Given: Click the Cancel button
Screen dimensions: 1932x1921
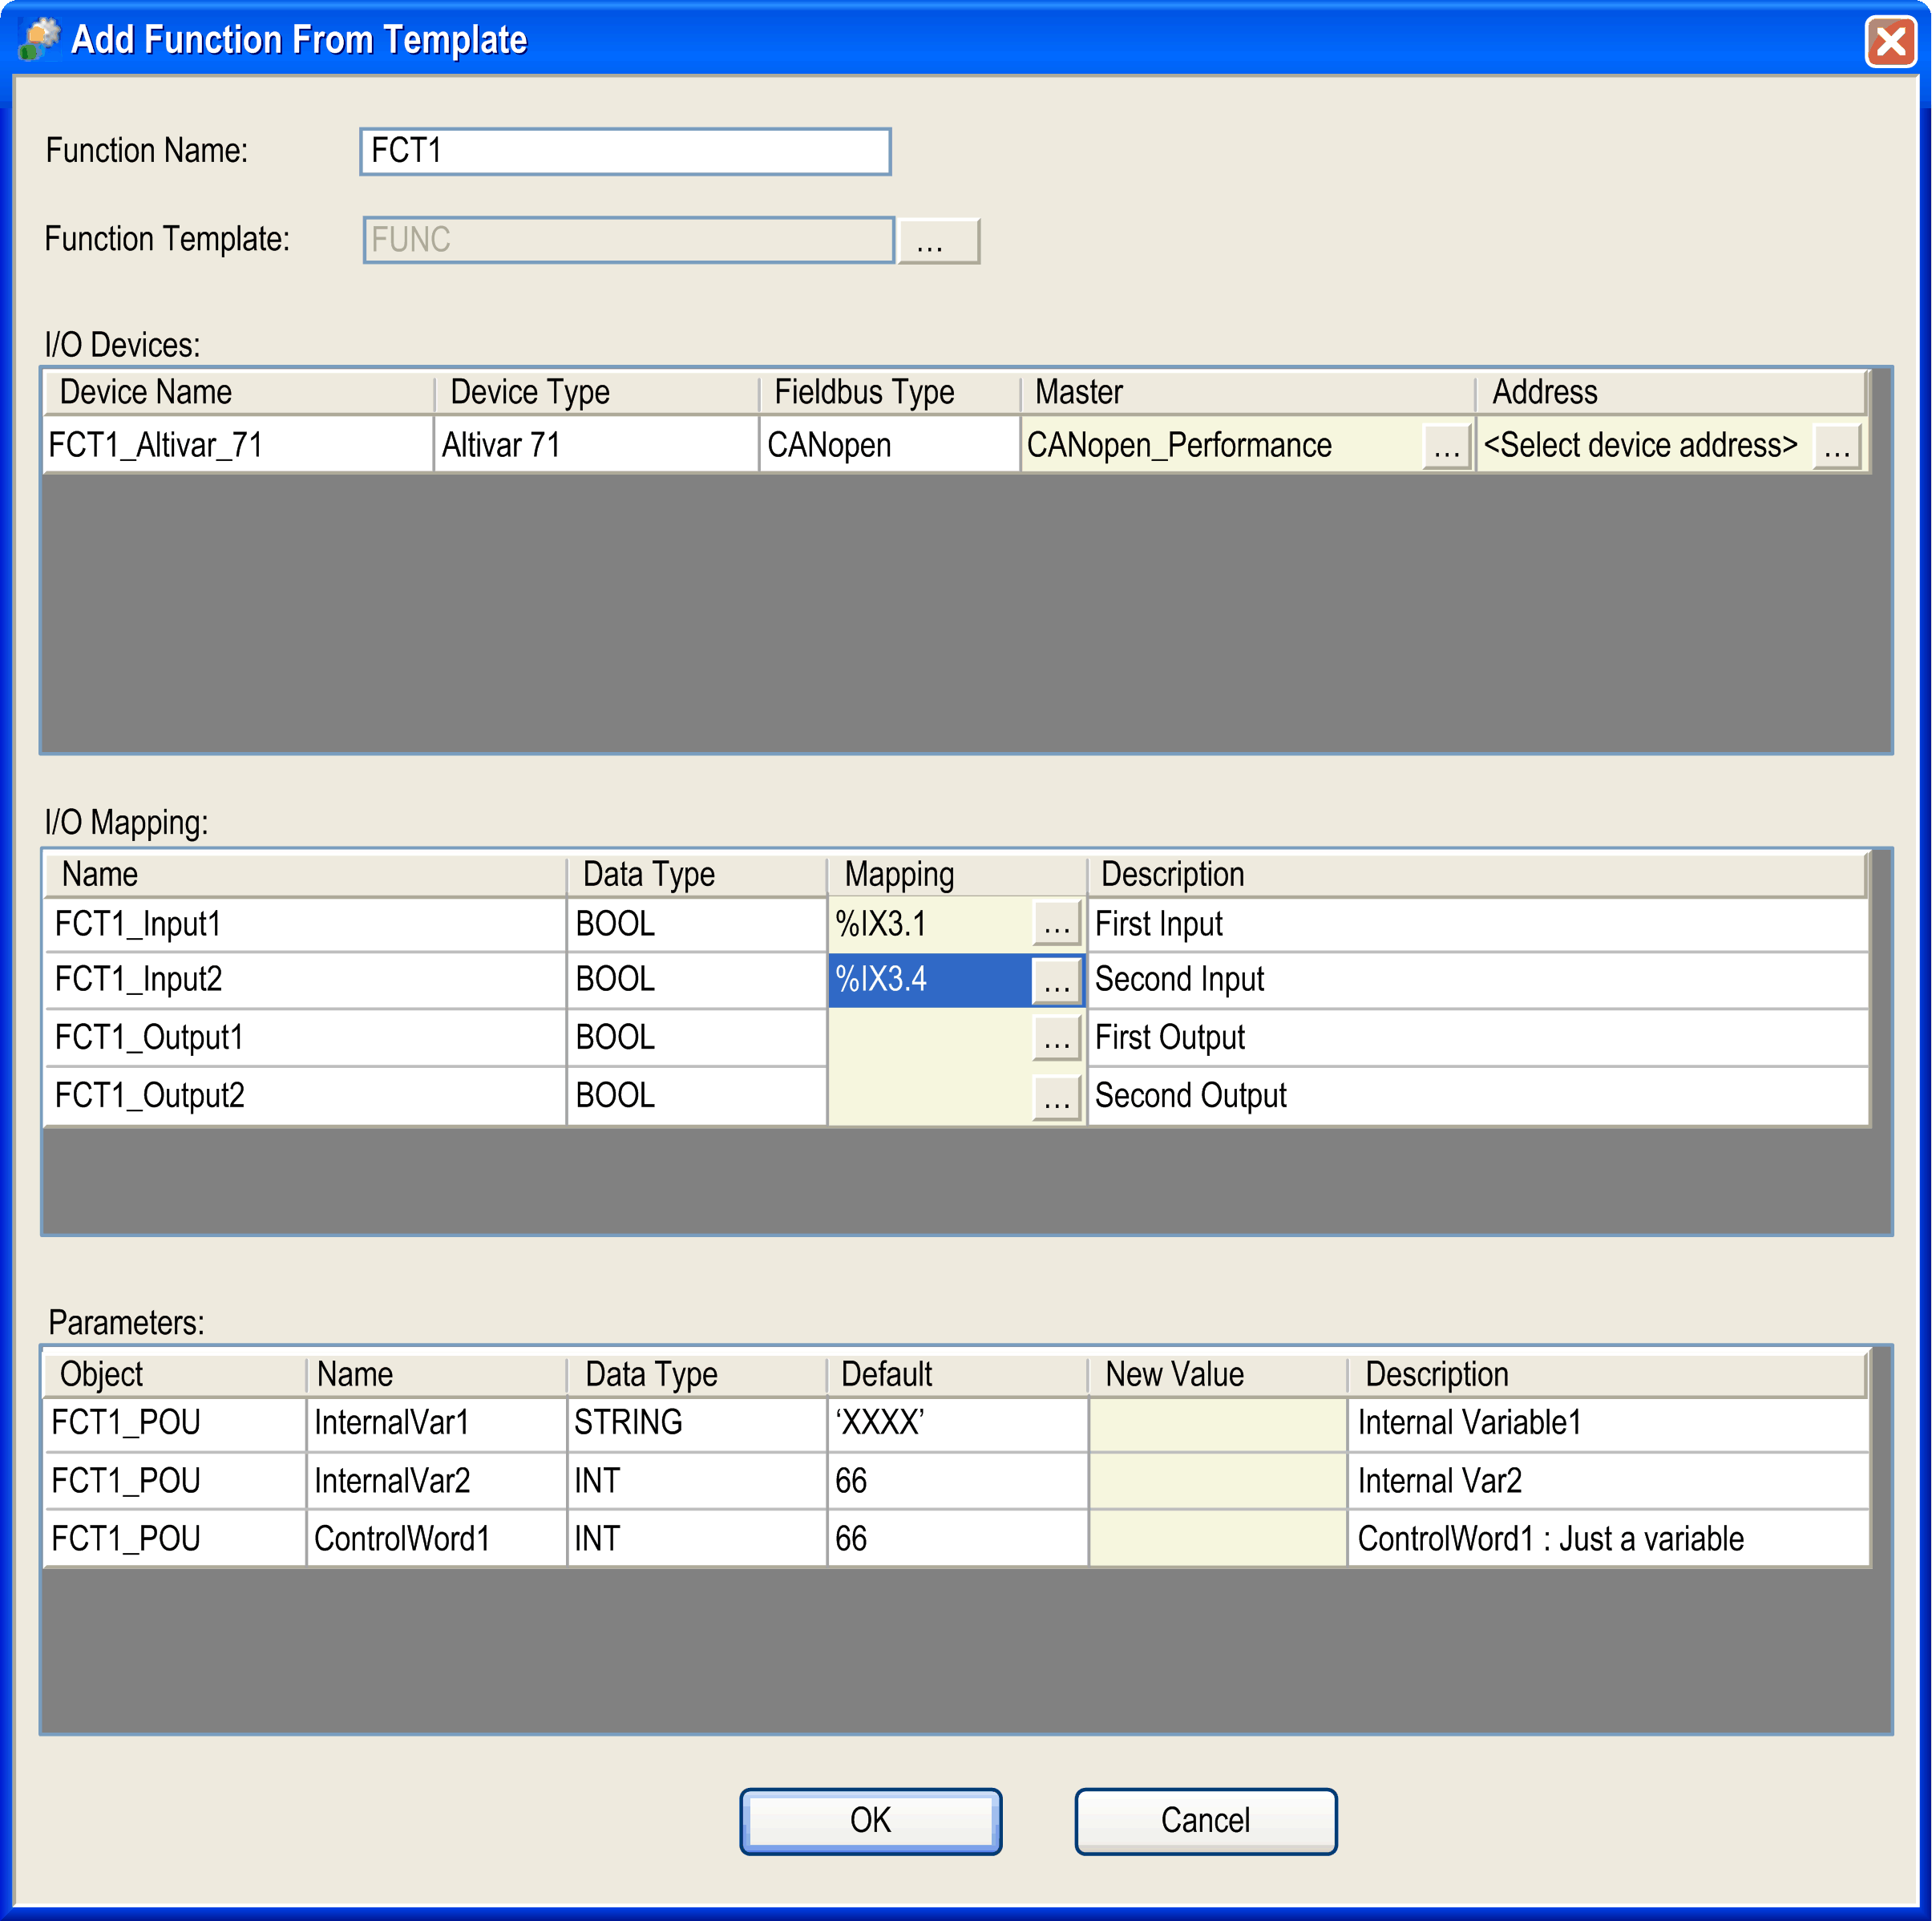Looking at the screenshot, I should coord(1205,1821).
